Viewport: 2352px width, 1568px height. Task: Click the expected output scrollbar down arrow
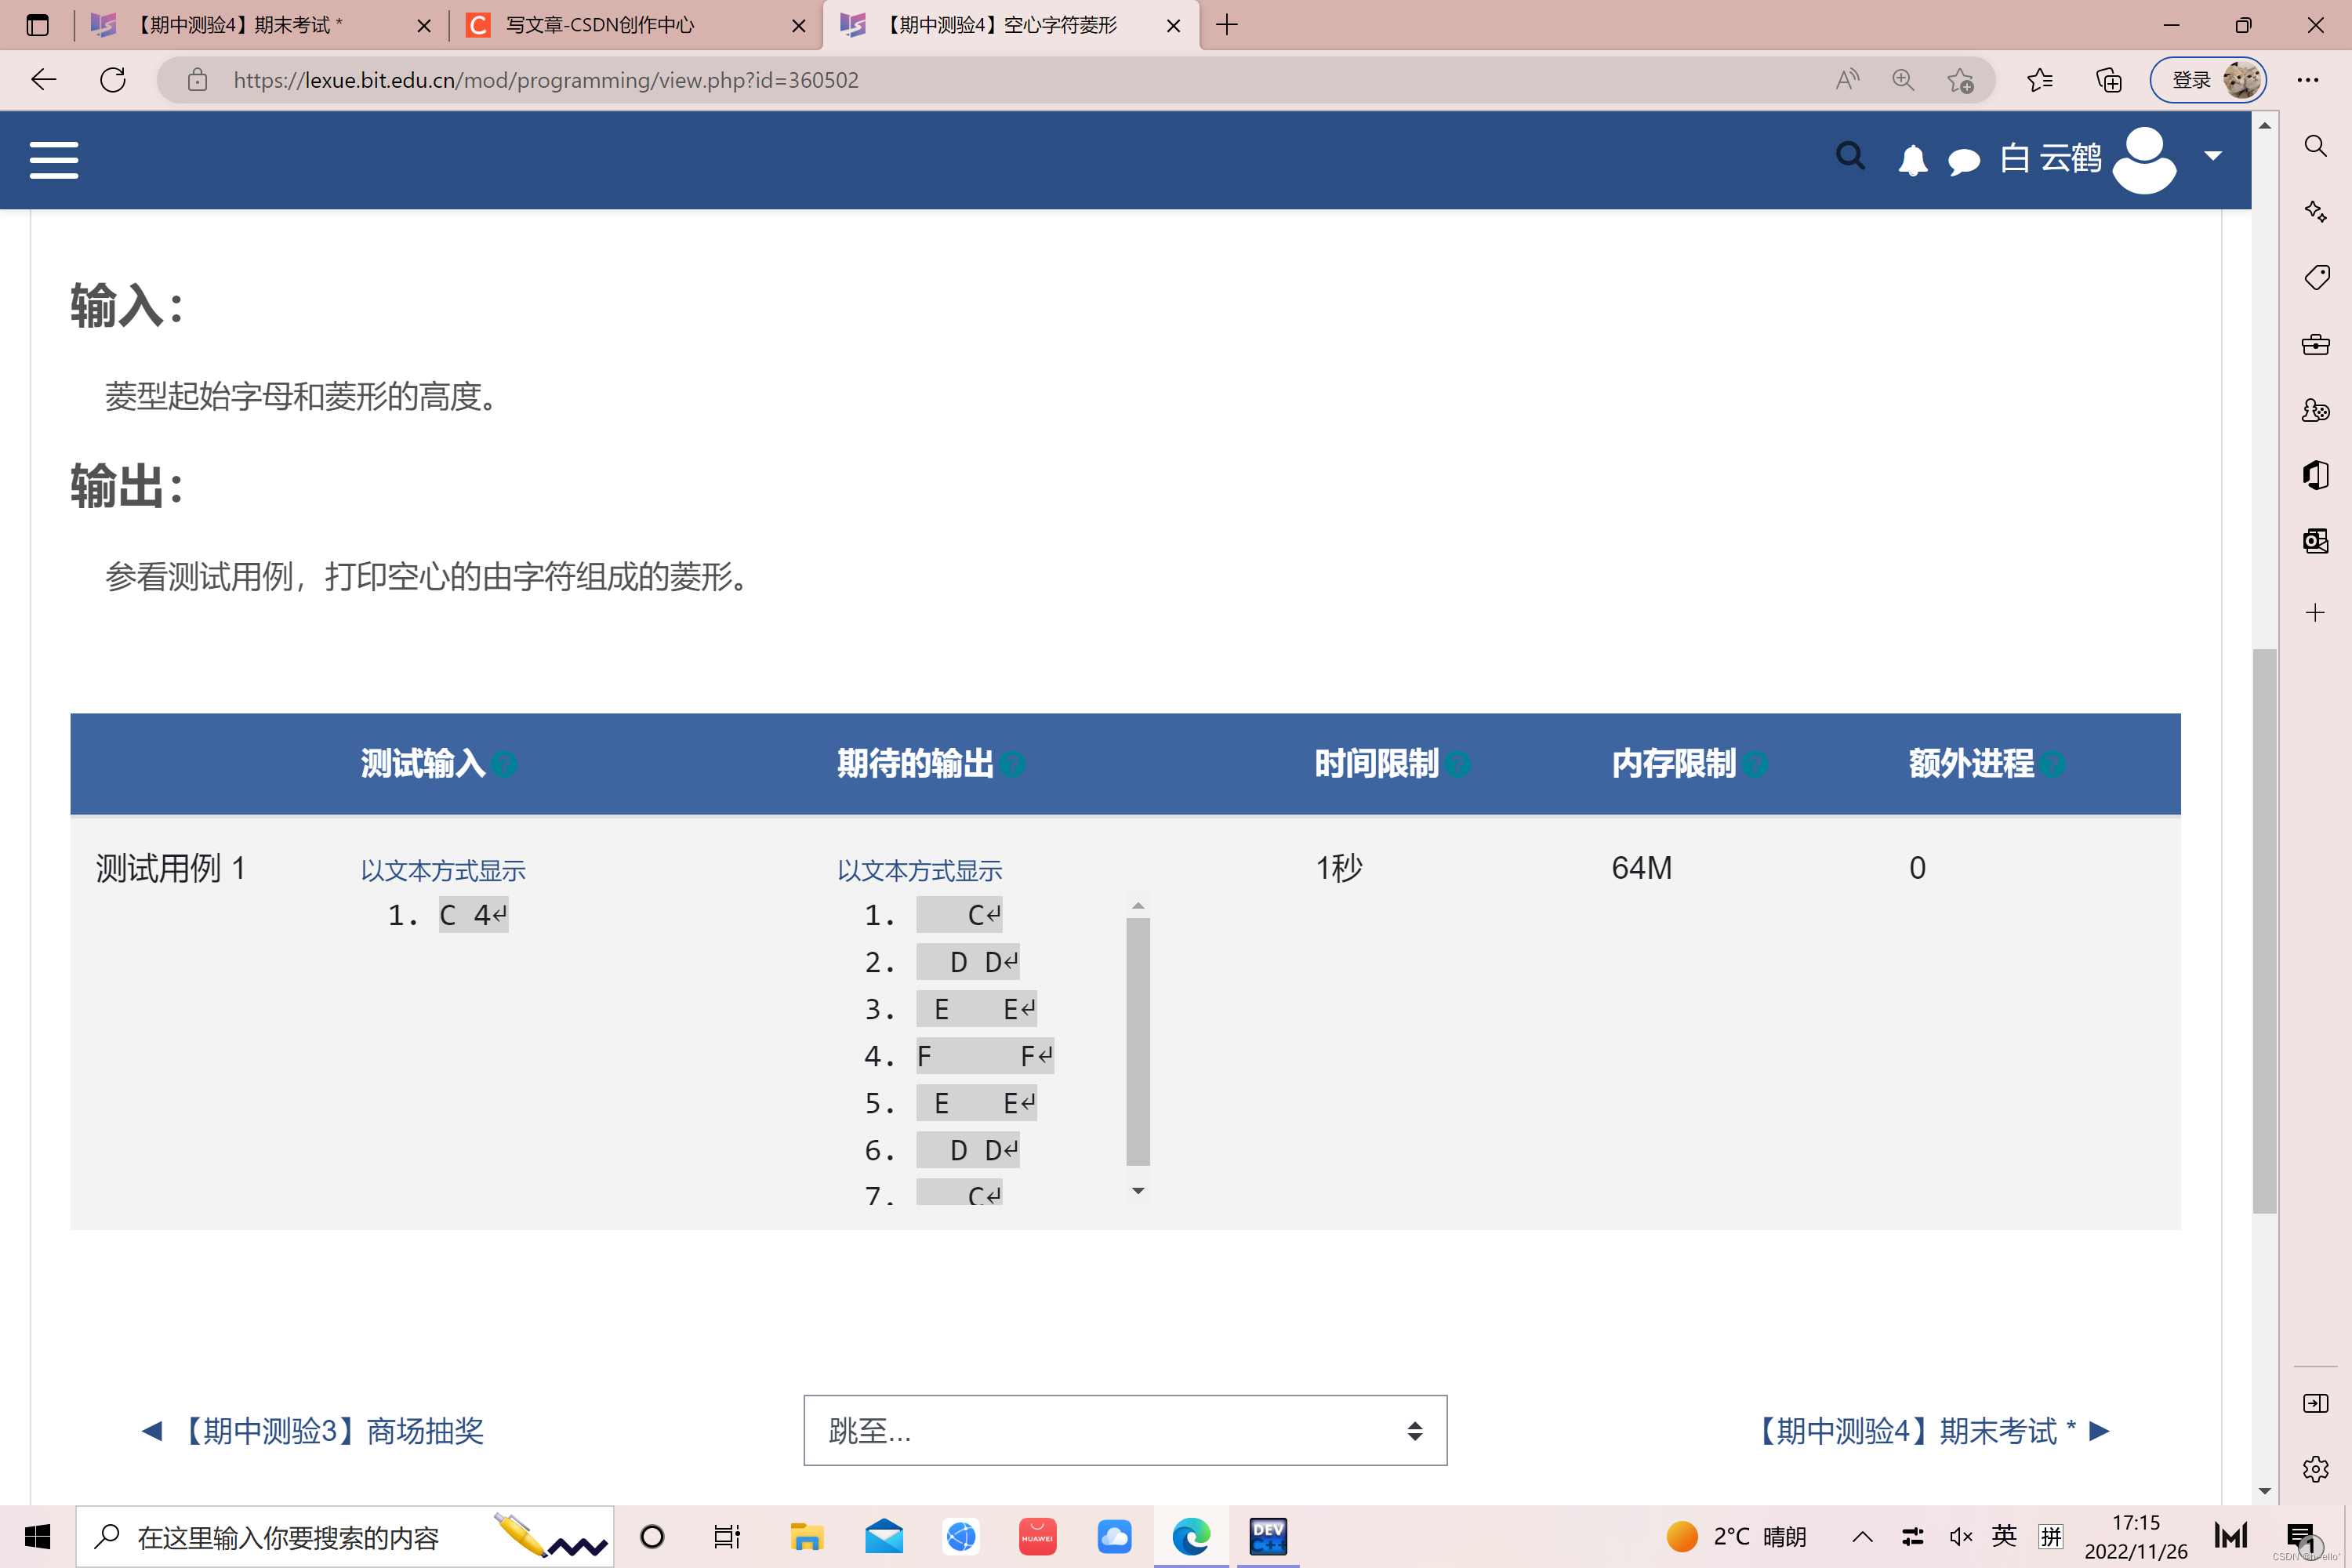pyautogui.click(x=1138, y=1191)
